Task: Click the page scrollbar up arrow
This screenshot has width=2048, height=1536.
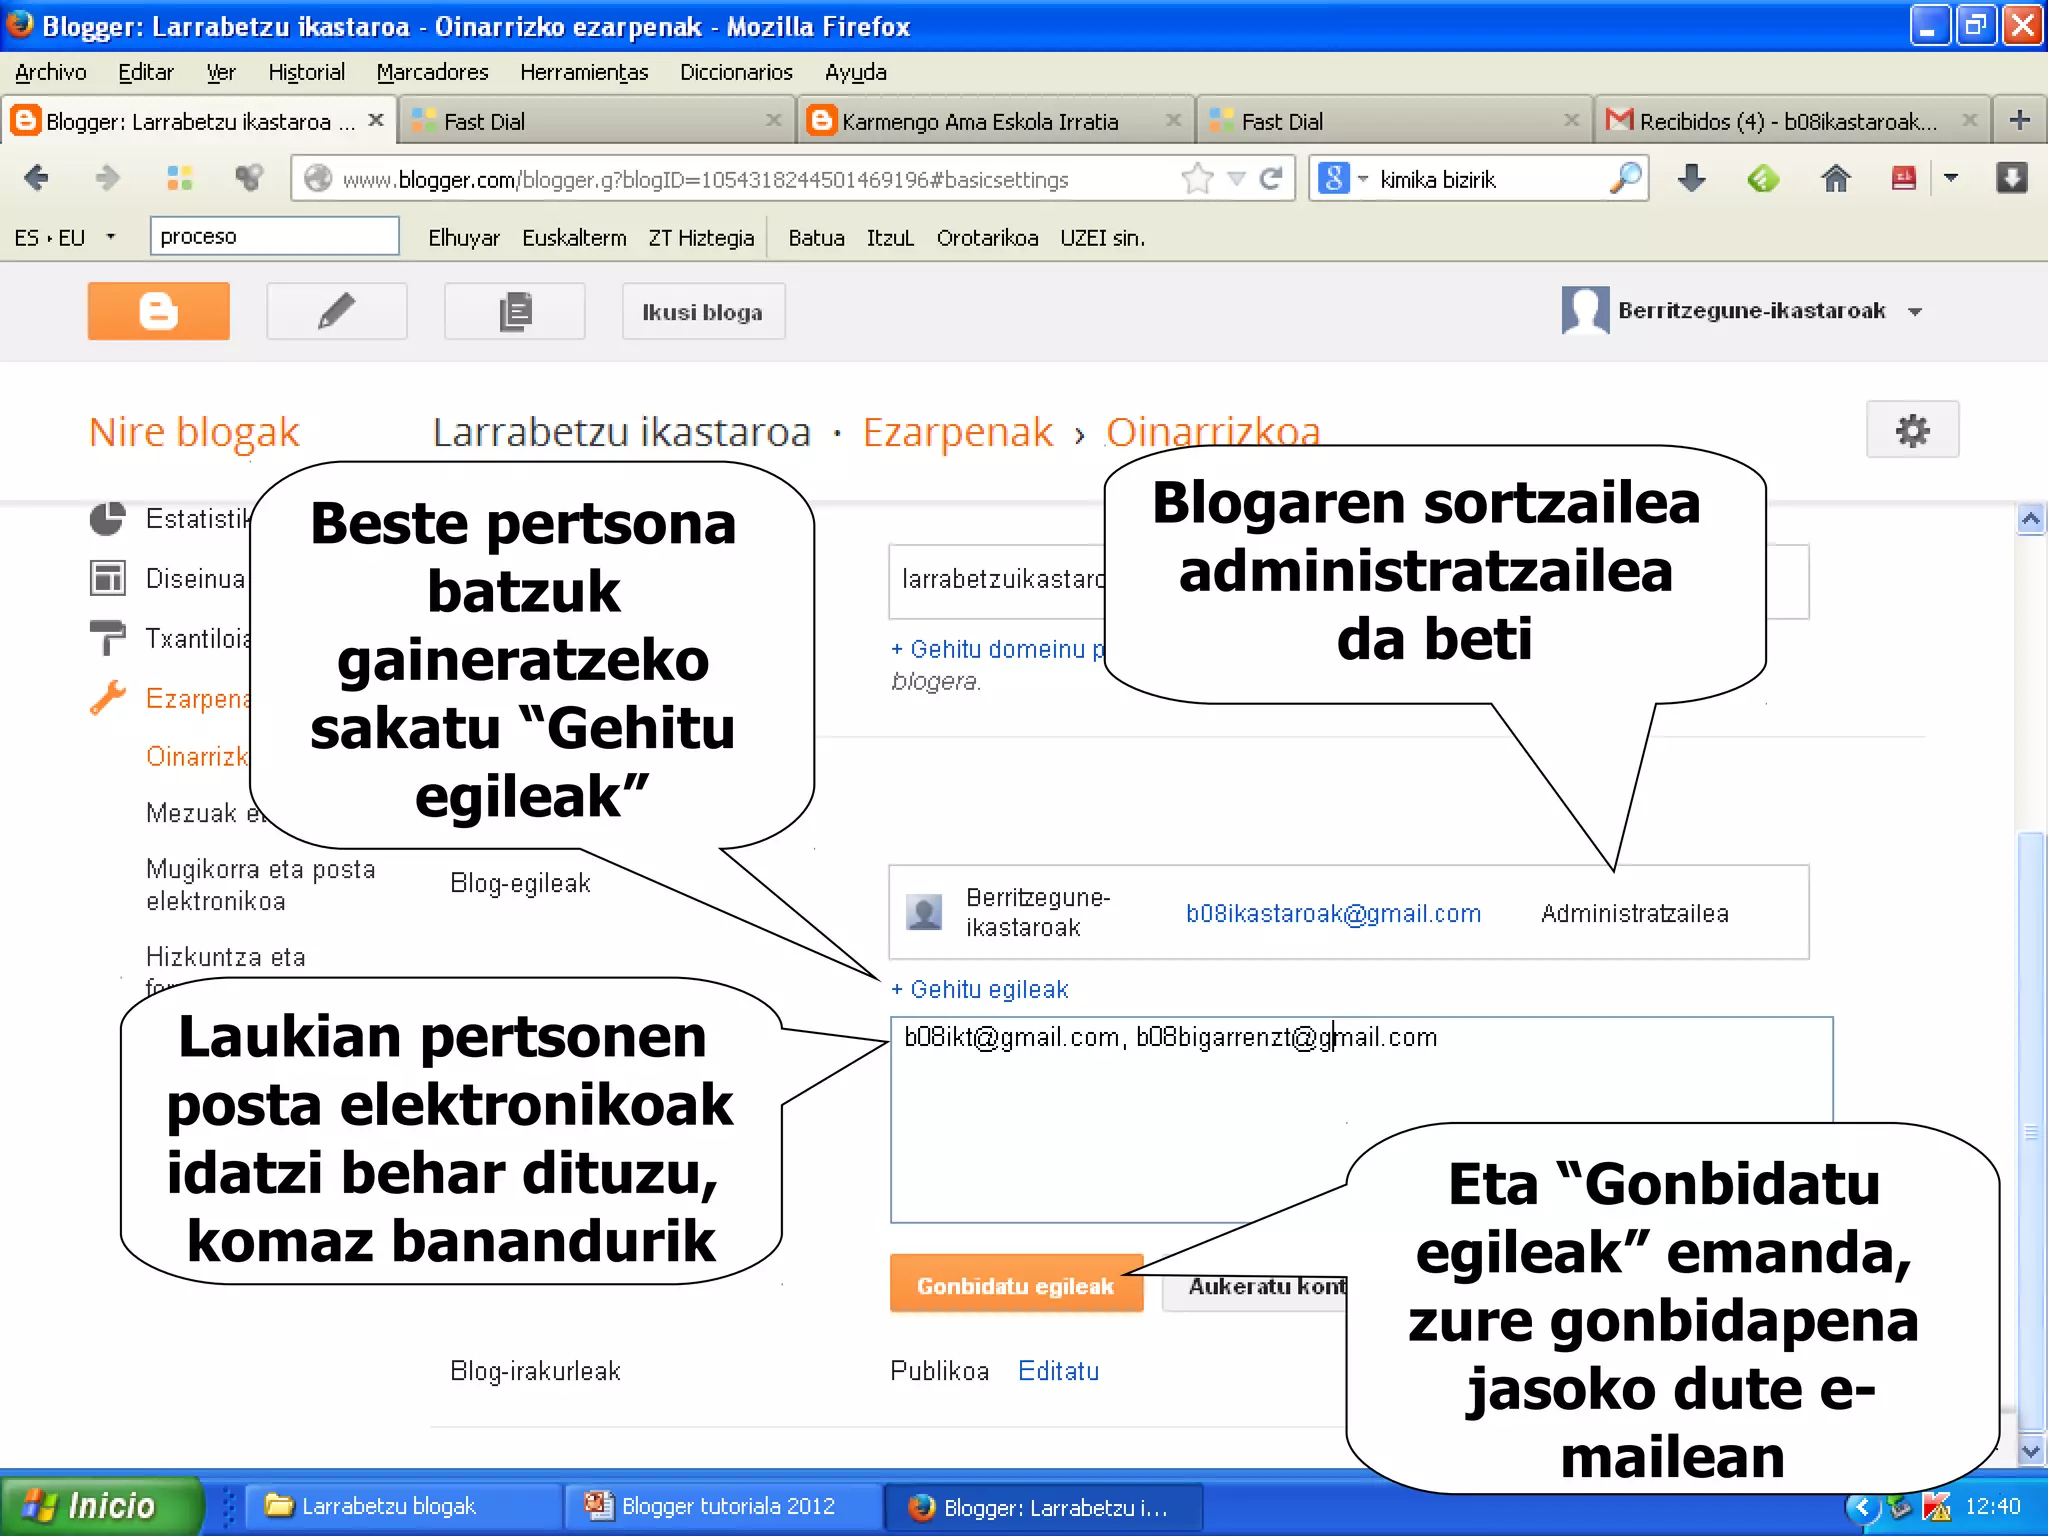Action: point(2030,518)
